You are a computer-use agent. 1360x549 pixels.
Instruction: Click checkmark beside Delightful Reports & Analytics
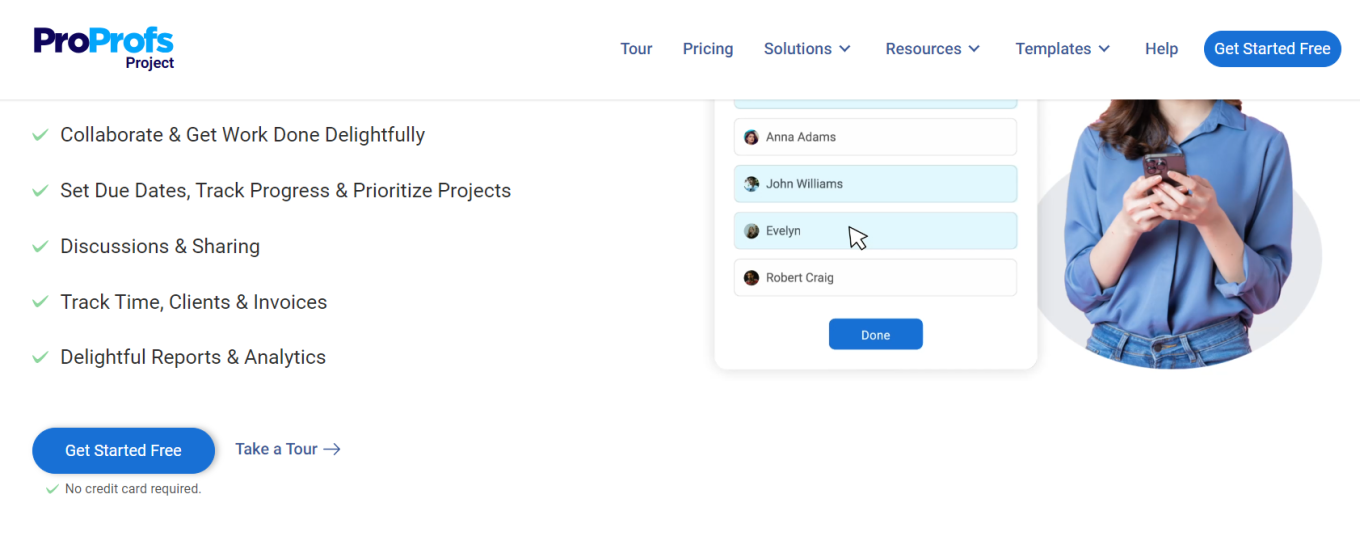click(x=40, y=357)
